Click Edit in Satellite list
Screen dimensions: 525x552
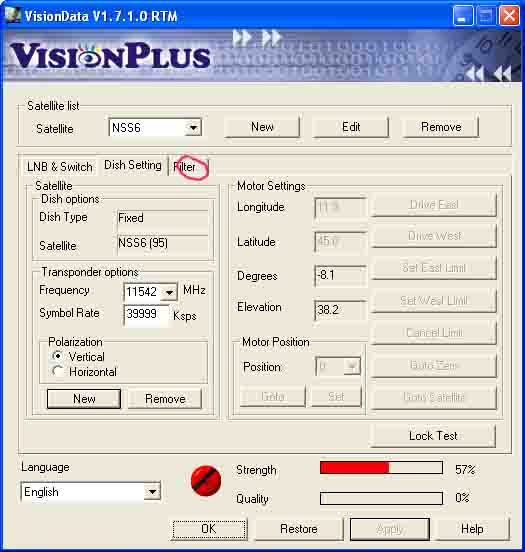(351, 127)
